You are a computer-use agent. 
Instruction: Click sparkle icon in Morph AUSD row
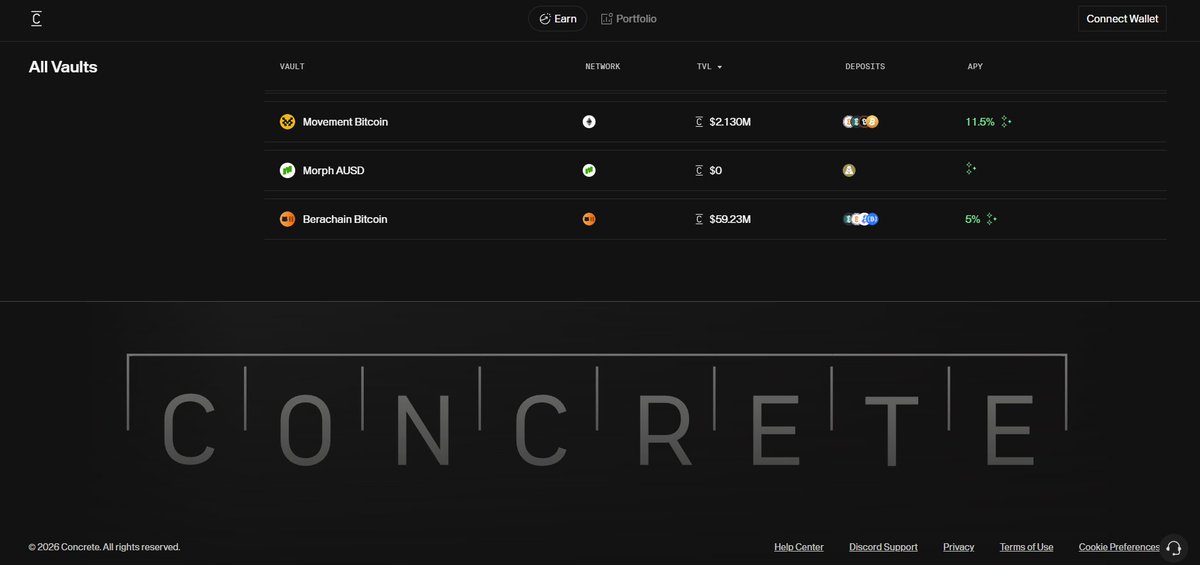coord(970,169)
